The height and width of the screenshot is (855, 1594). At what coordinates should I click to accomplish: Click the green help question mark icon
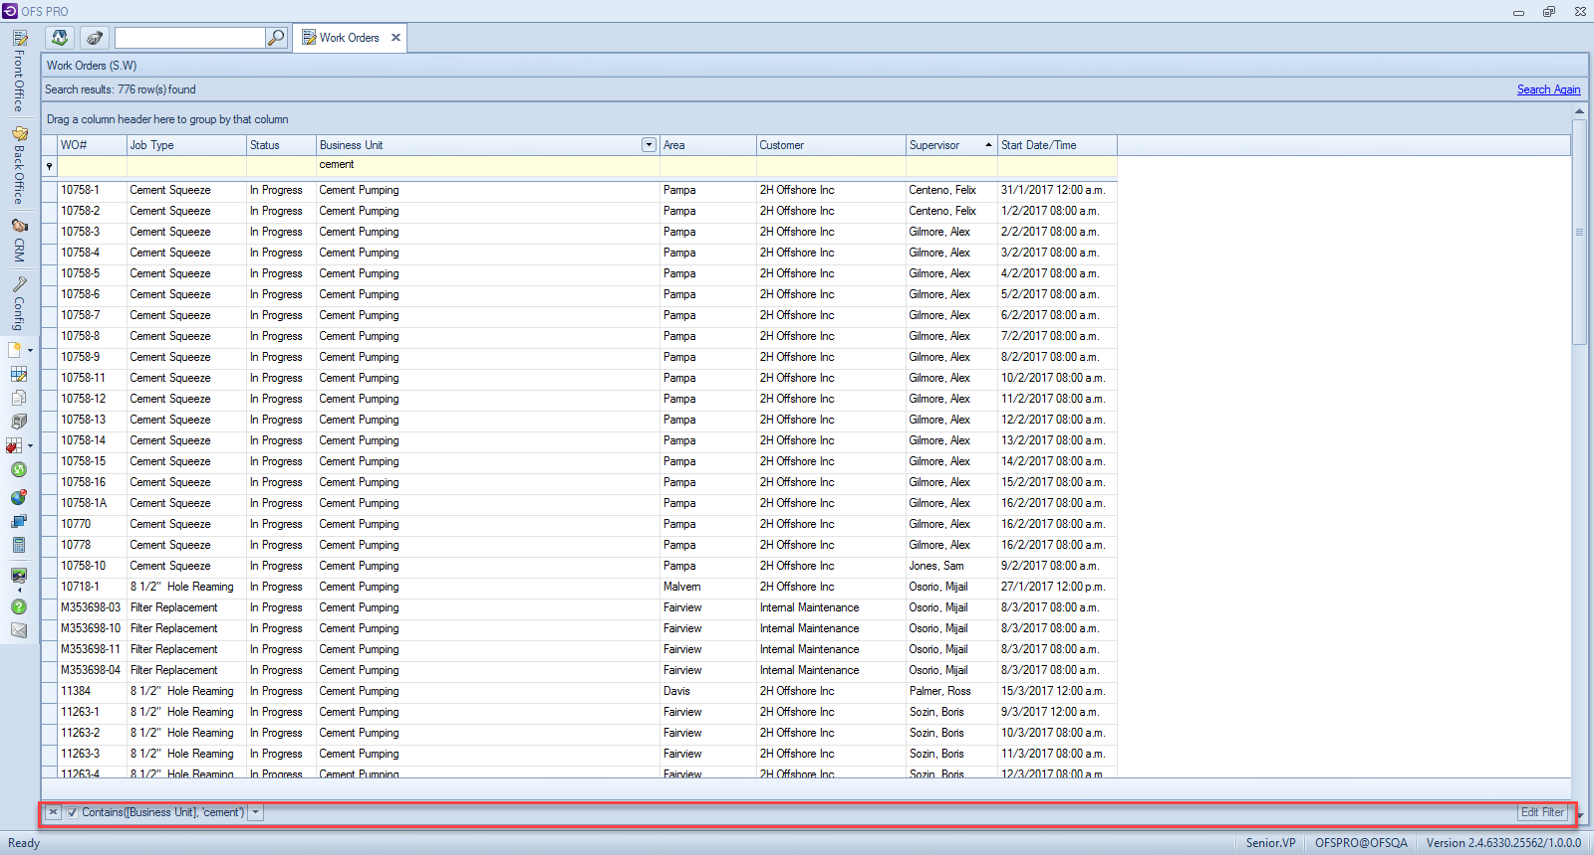click(x=19, y=607)
